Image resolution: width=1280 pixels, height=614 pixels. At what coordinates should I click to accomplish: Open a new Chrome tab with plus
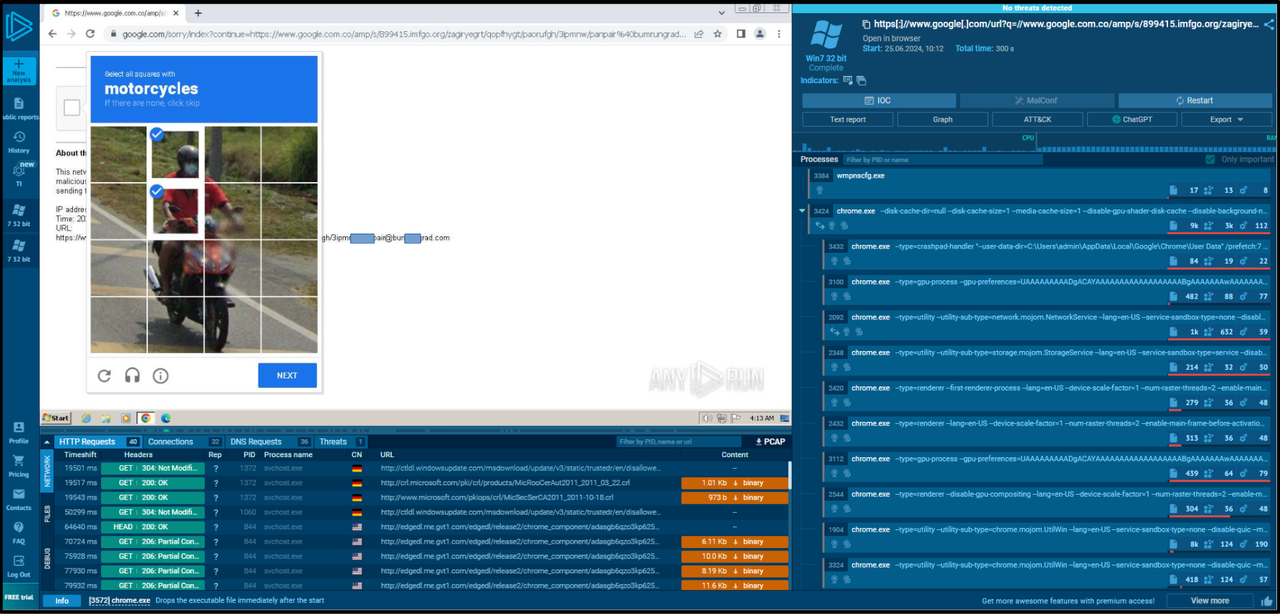click(x=198, y=13)
